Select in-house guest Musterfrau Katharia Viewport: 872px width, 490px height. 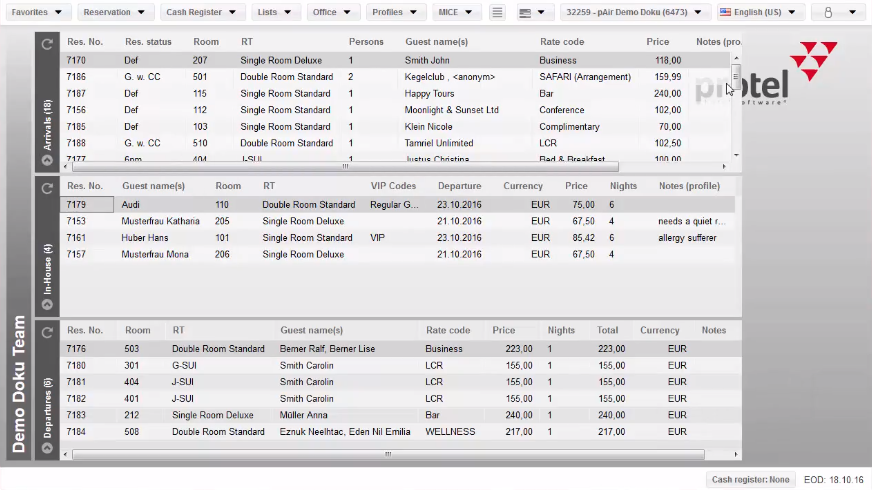(398, 221)
